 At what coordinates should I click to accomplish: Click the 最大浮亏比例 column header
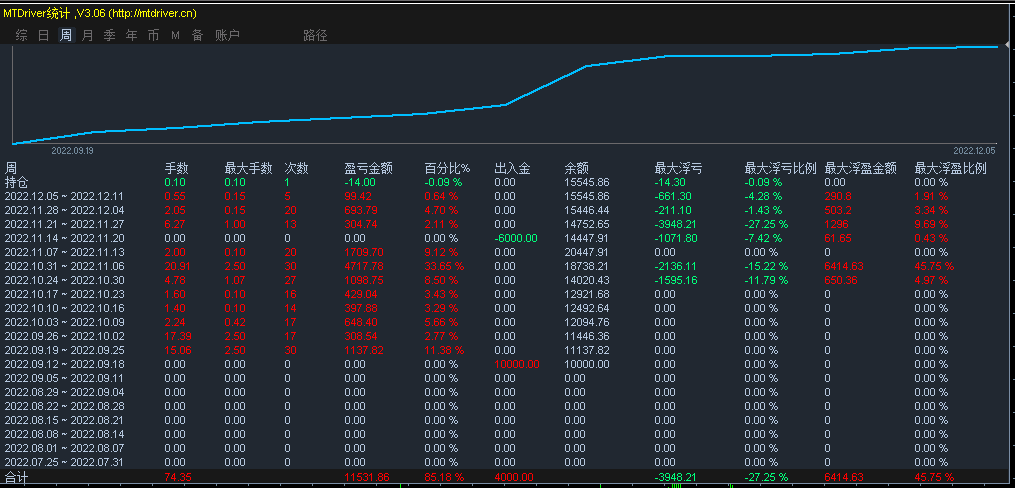pos(781,168)
